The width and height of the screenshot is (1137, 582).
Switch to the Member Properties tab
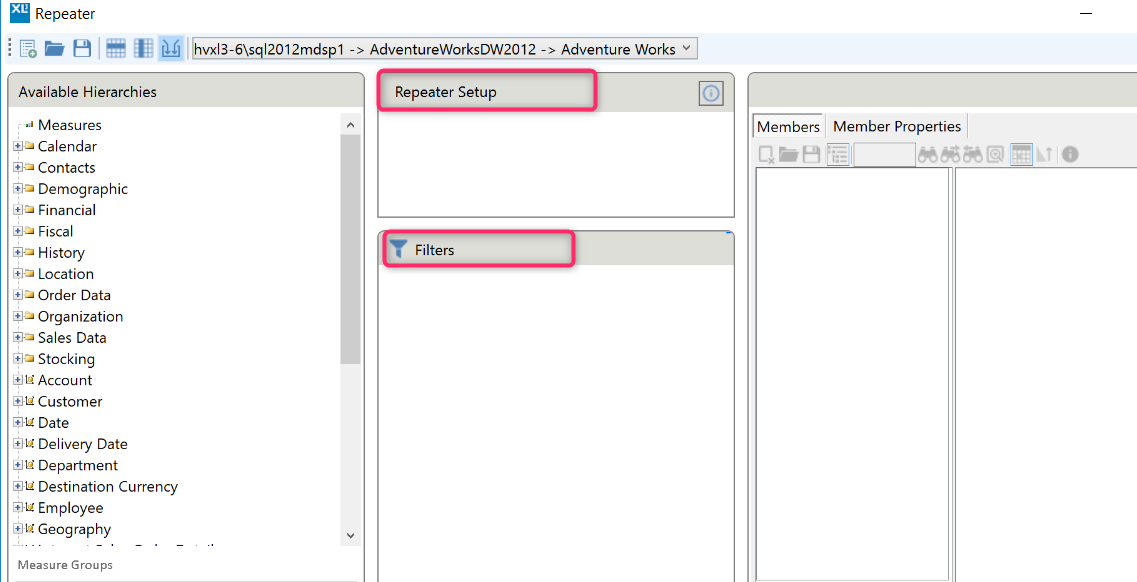click(896, 126)
